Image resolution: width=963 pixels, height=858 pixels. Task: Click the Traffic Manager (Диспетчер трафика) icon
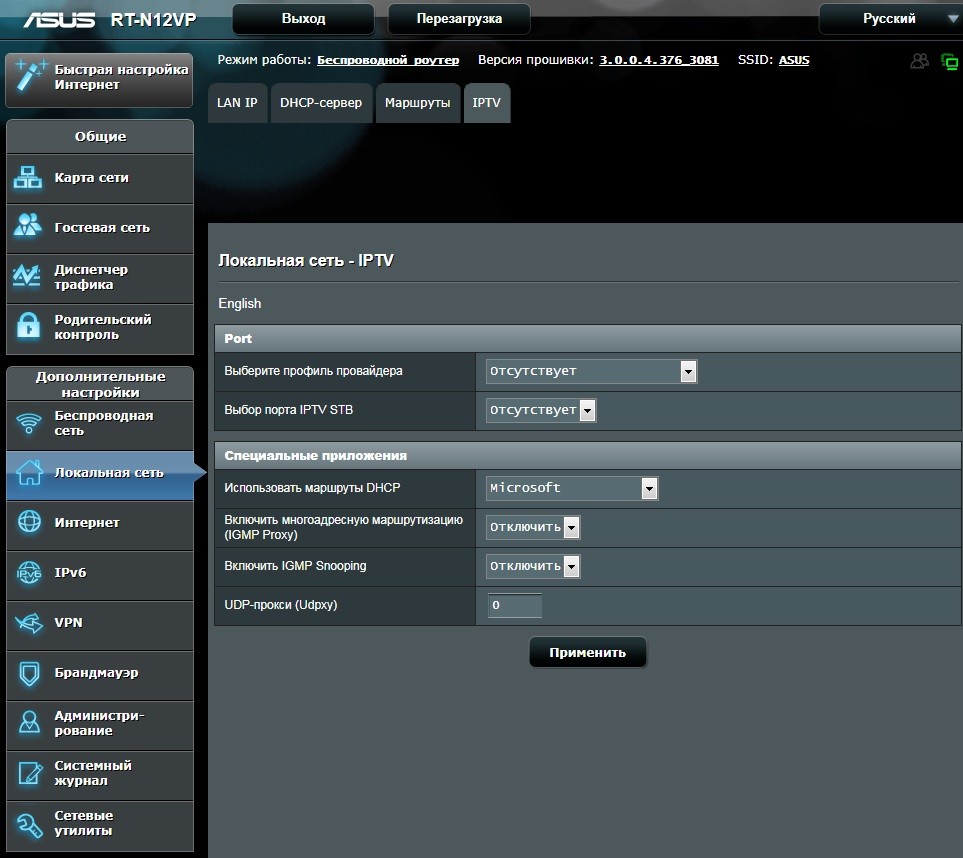29,277
